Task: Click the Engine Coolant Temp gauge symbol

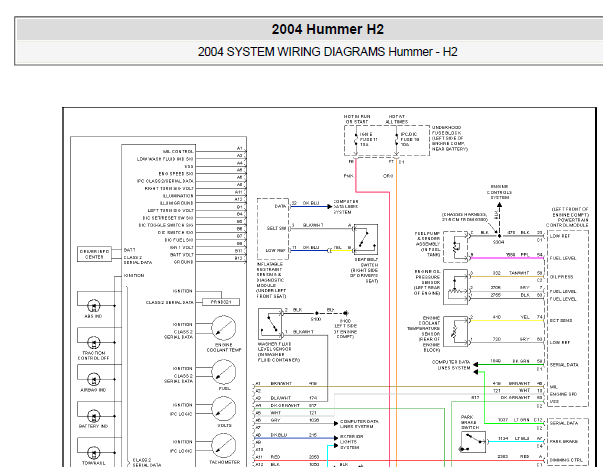Action: click(223, 328)
